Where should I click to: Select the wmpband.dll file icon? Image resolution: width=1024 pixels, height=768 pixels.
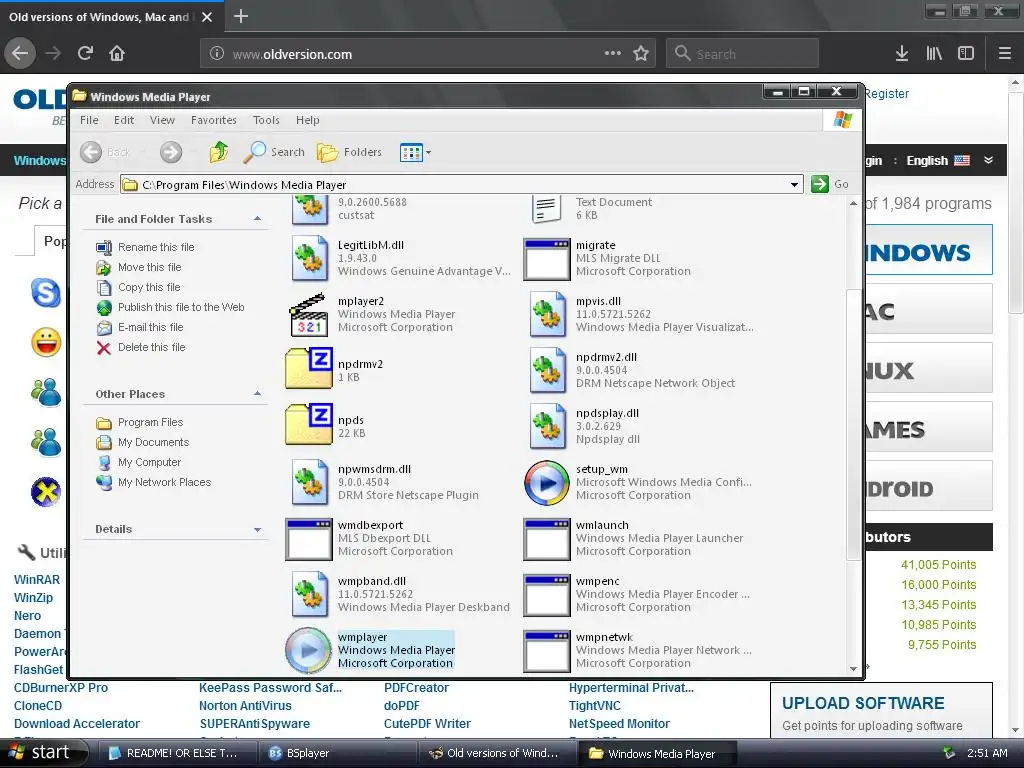tap(310, 594)
